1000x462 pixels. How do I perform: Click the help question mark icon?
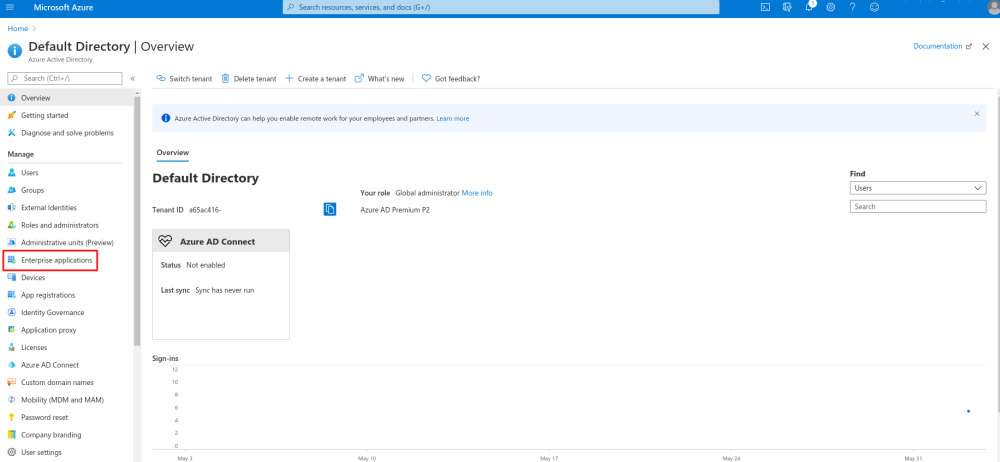click(852, 7)
